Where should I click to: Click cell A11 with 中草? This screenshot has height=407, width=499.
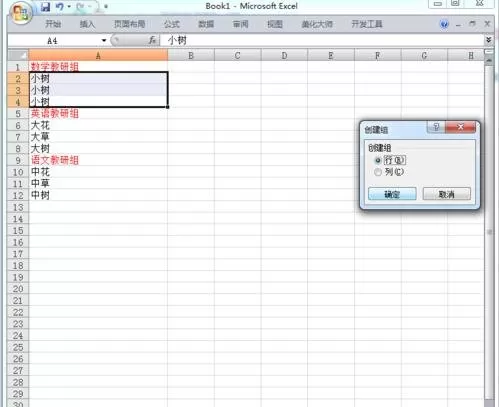point(98,184)
